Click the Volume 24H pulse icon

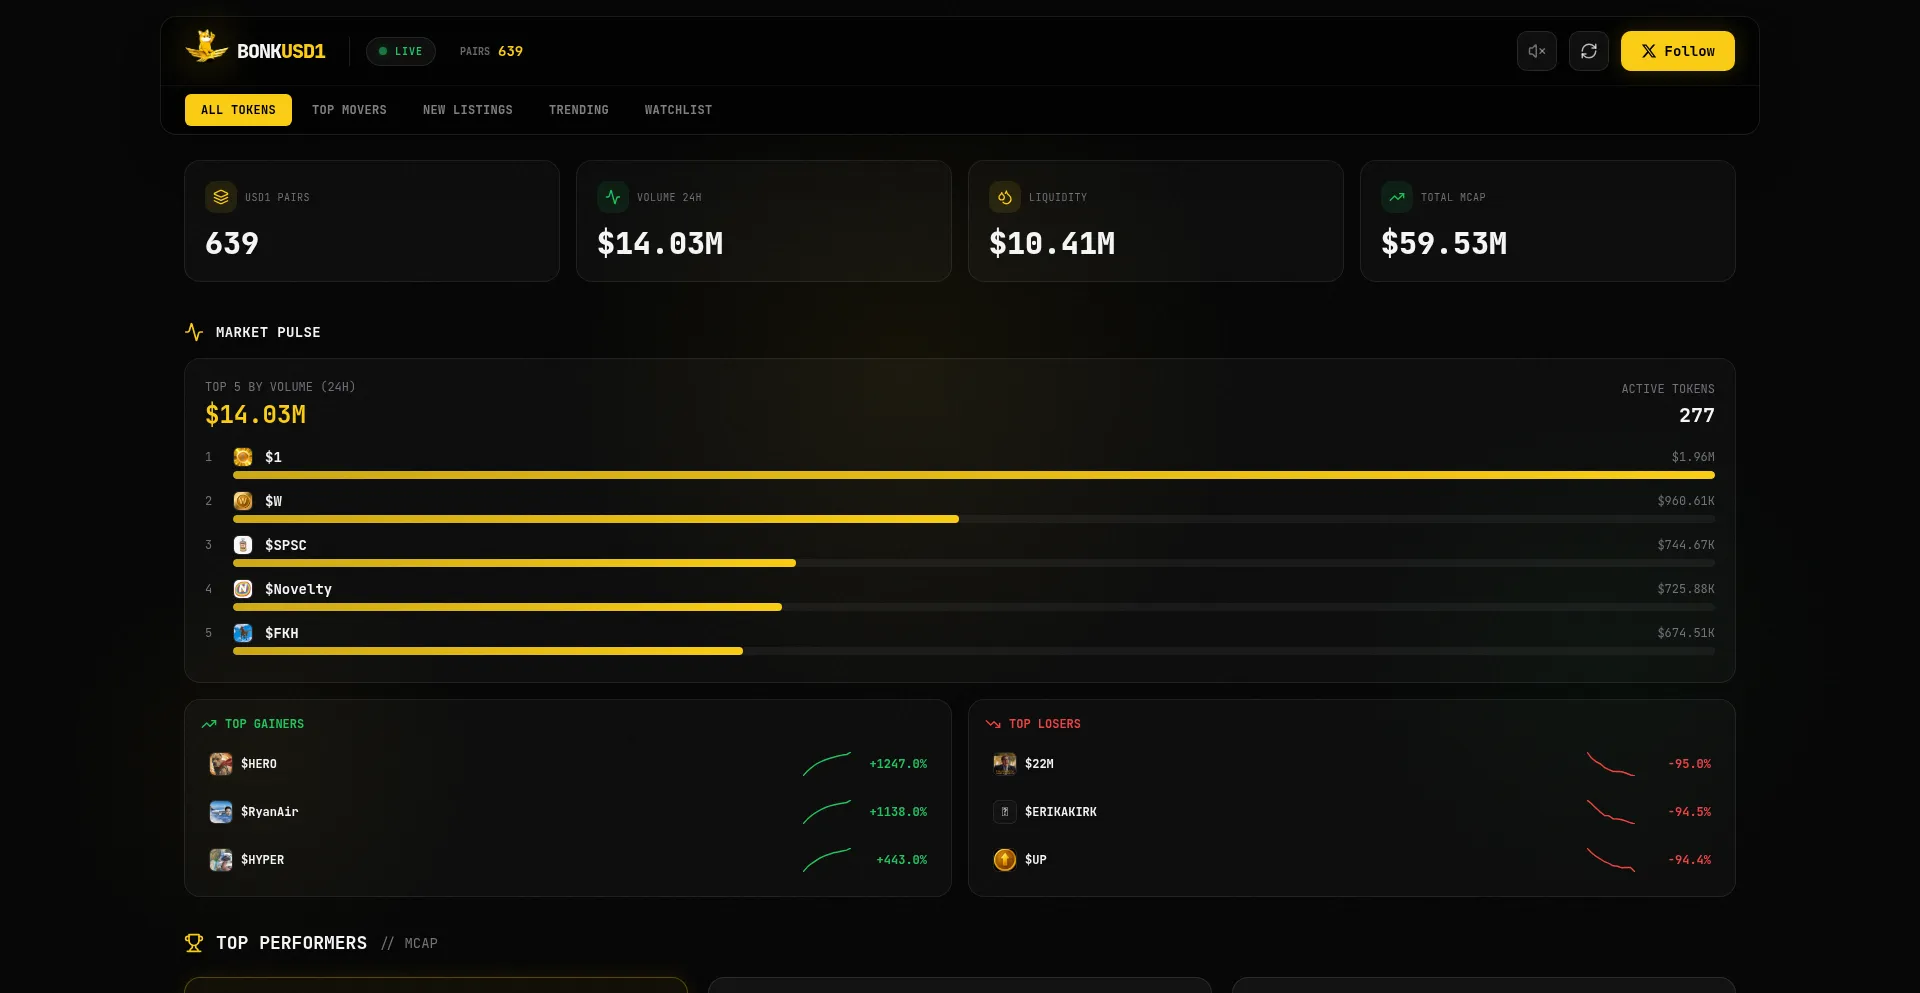pos(613,197)
